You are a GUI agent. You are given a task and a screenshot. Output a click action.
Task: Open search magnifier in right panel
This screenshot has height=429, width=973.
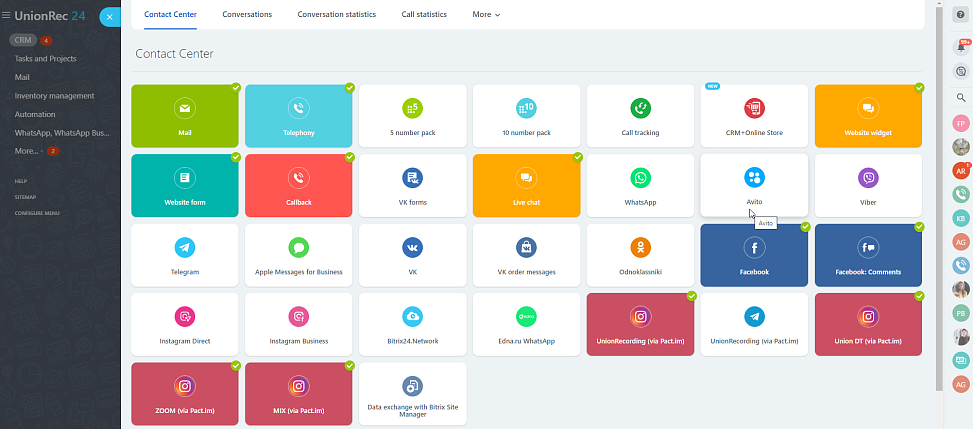961,97
